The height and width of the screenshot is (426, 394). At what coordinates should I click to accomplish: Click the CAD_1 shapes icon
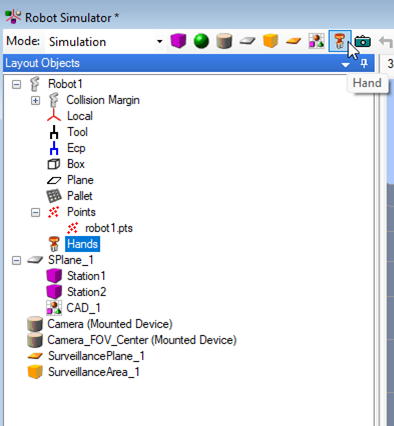click(54, 308)
